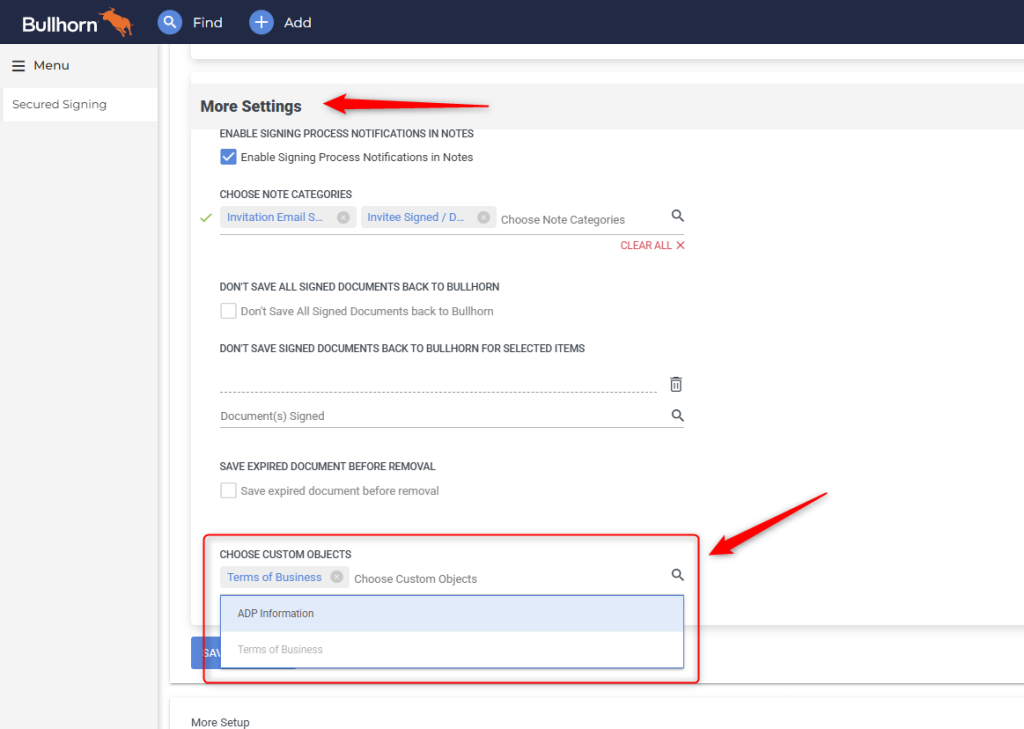Click the Add plus icon
1024x729 pixels.
click(259, 21)
